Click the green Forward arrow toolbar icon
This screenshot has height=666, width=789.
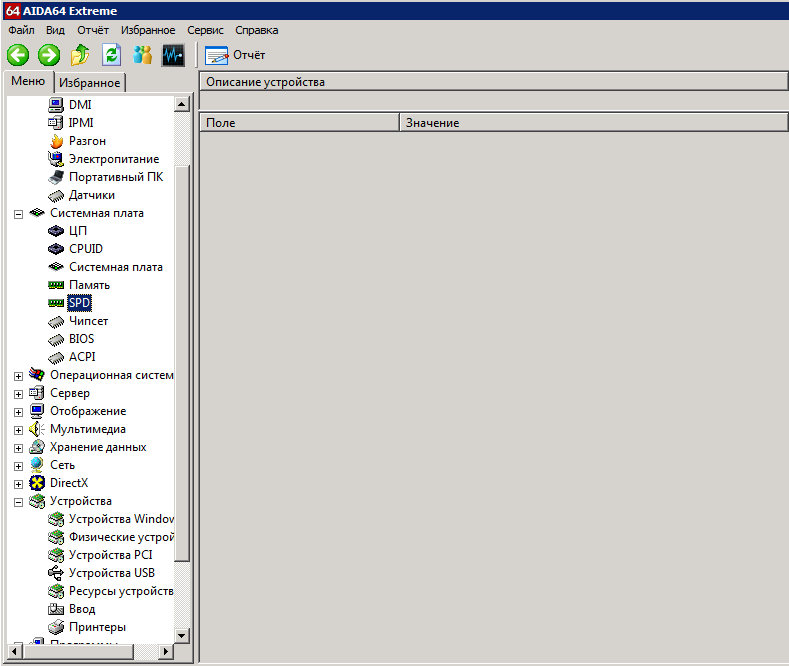pos(49,55)
